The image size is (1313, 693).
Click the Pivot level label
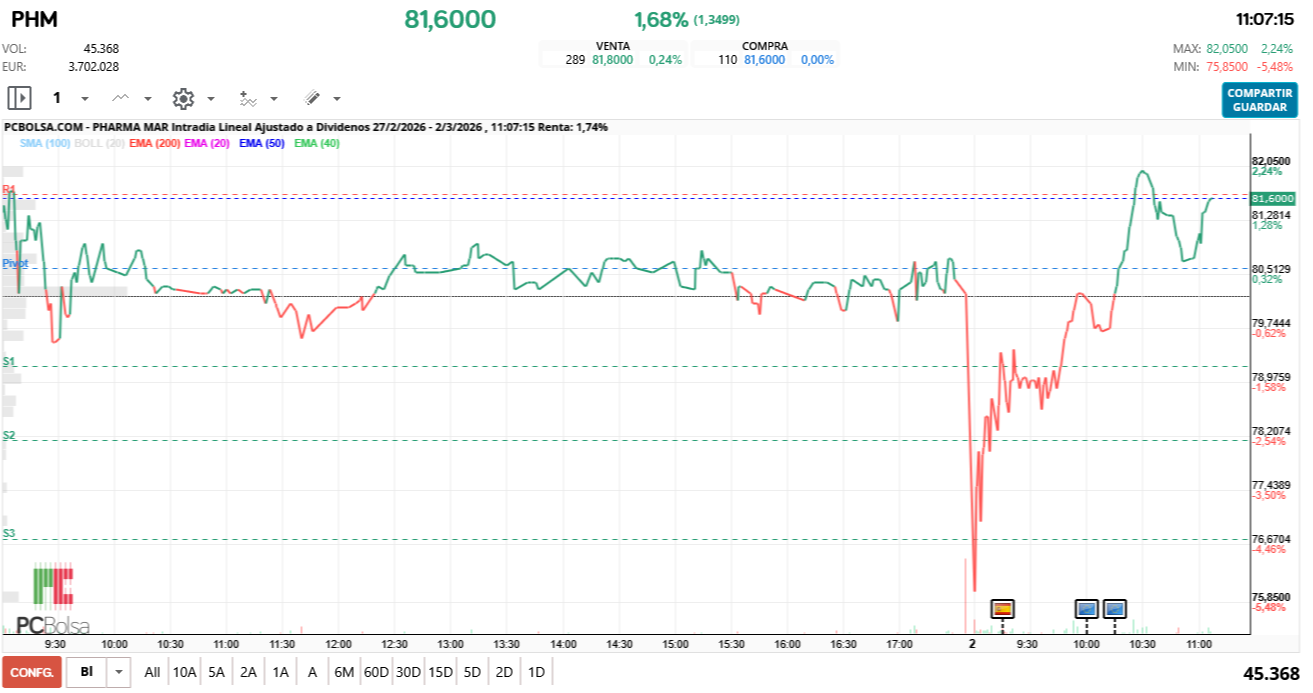pyautogui.click(x=15, y=263)
